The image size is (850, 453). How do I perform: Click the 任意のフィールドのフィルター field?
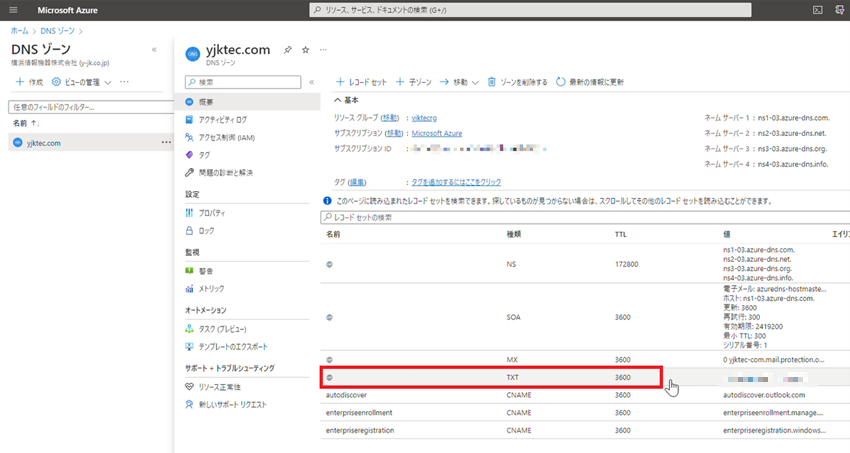tap(91, 107)
